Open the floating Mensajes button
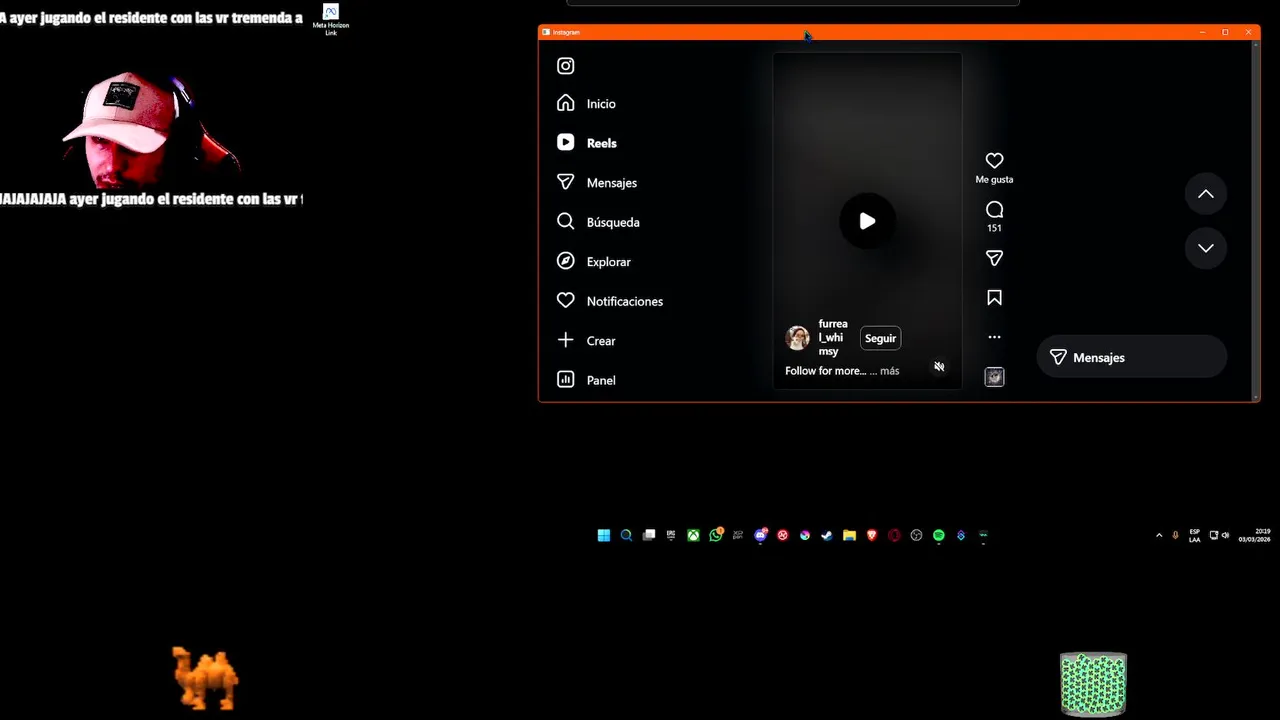Image resolution: width=1280 pixels, height=720 pixels. point(1132,357)
